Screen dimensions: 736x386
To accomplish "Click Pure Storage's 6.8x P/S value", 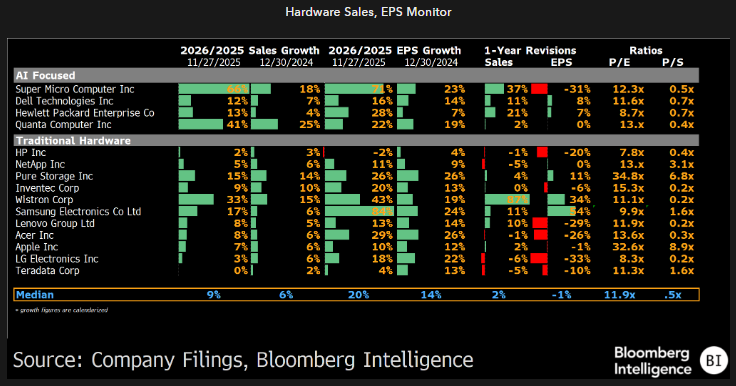I will click(682, 176).
